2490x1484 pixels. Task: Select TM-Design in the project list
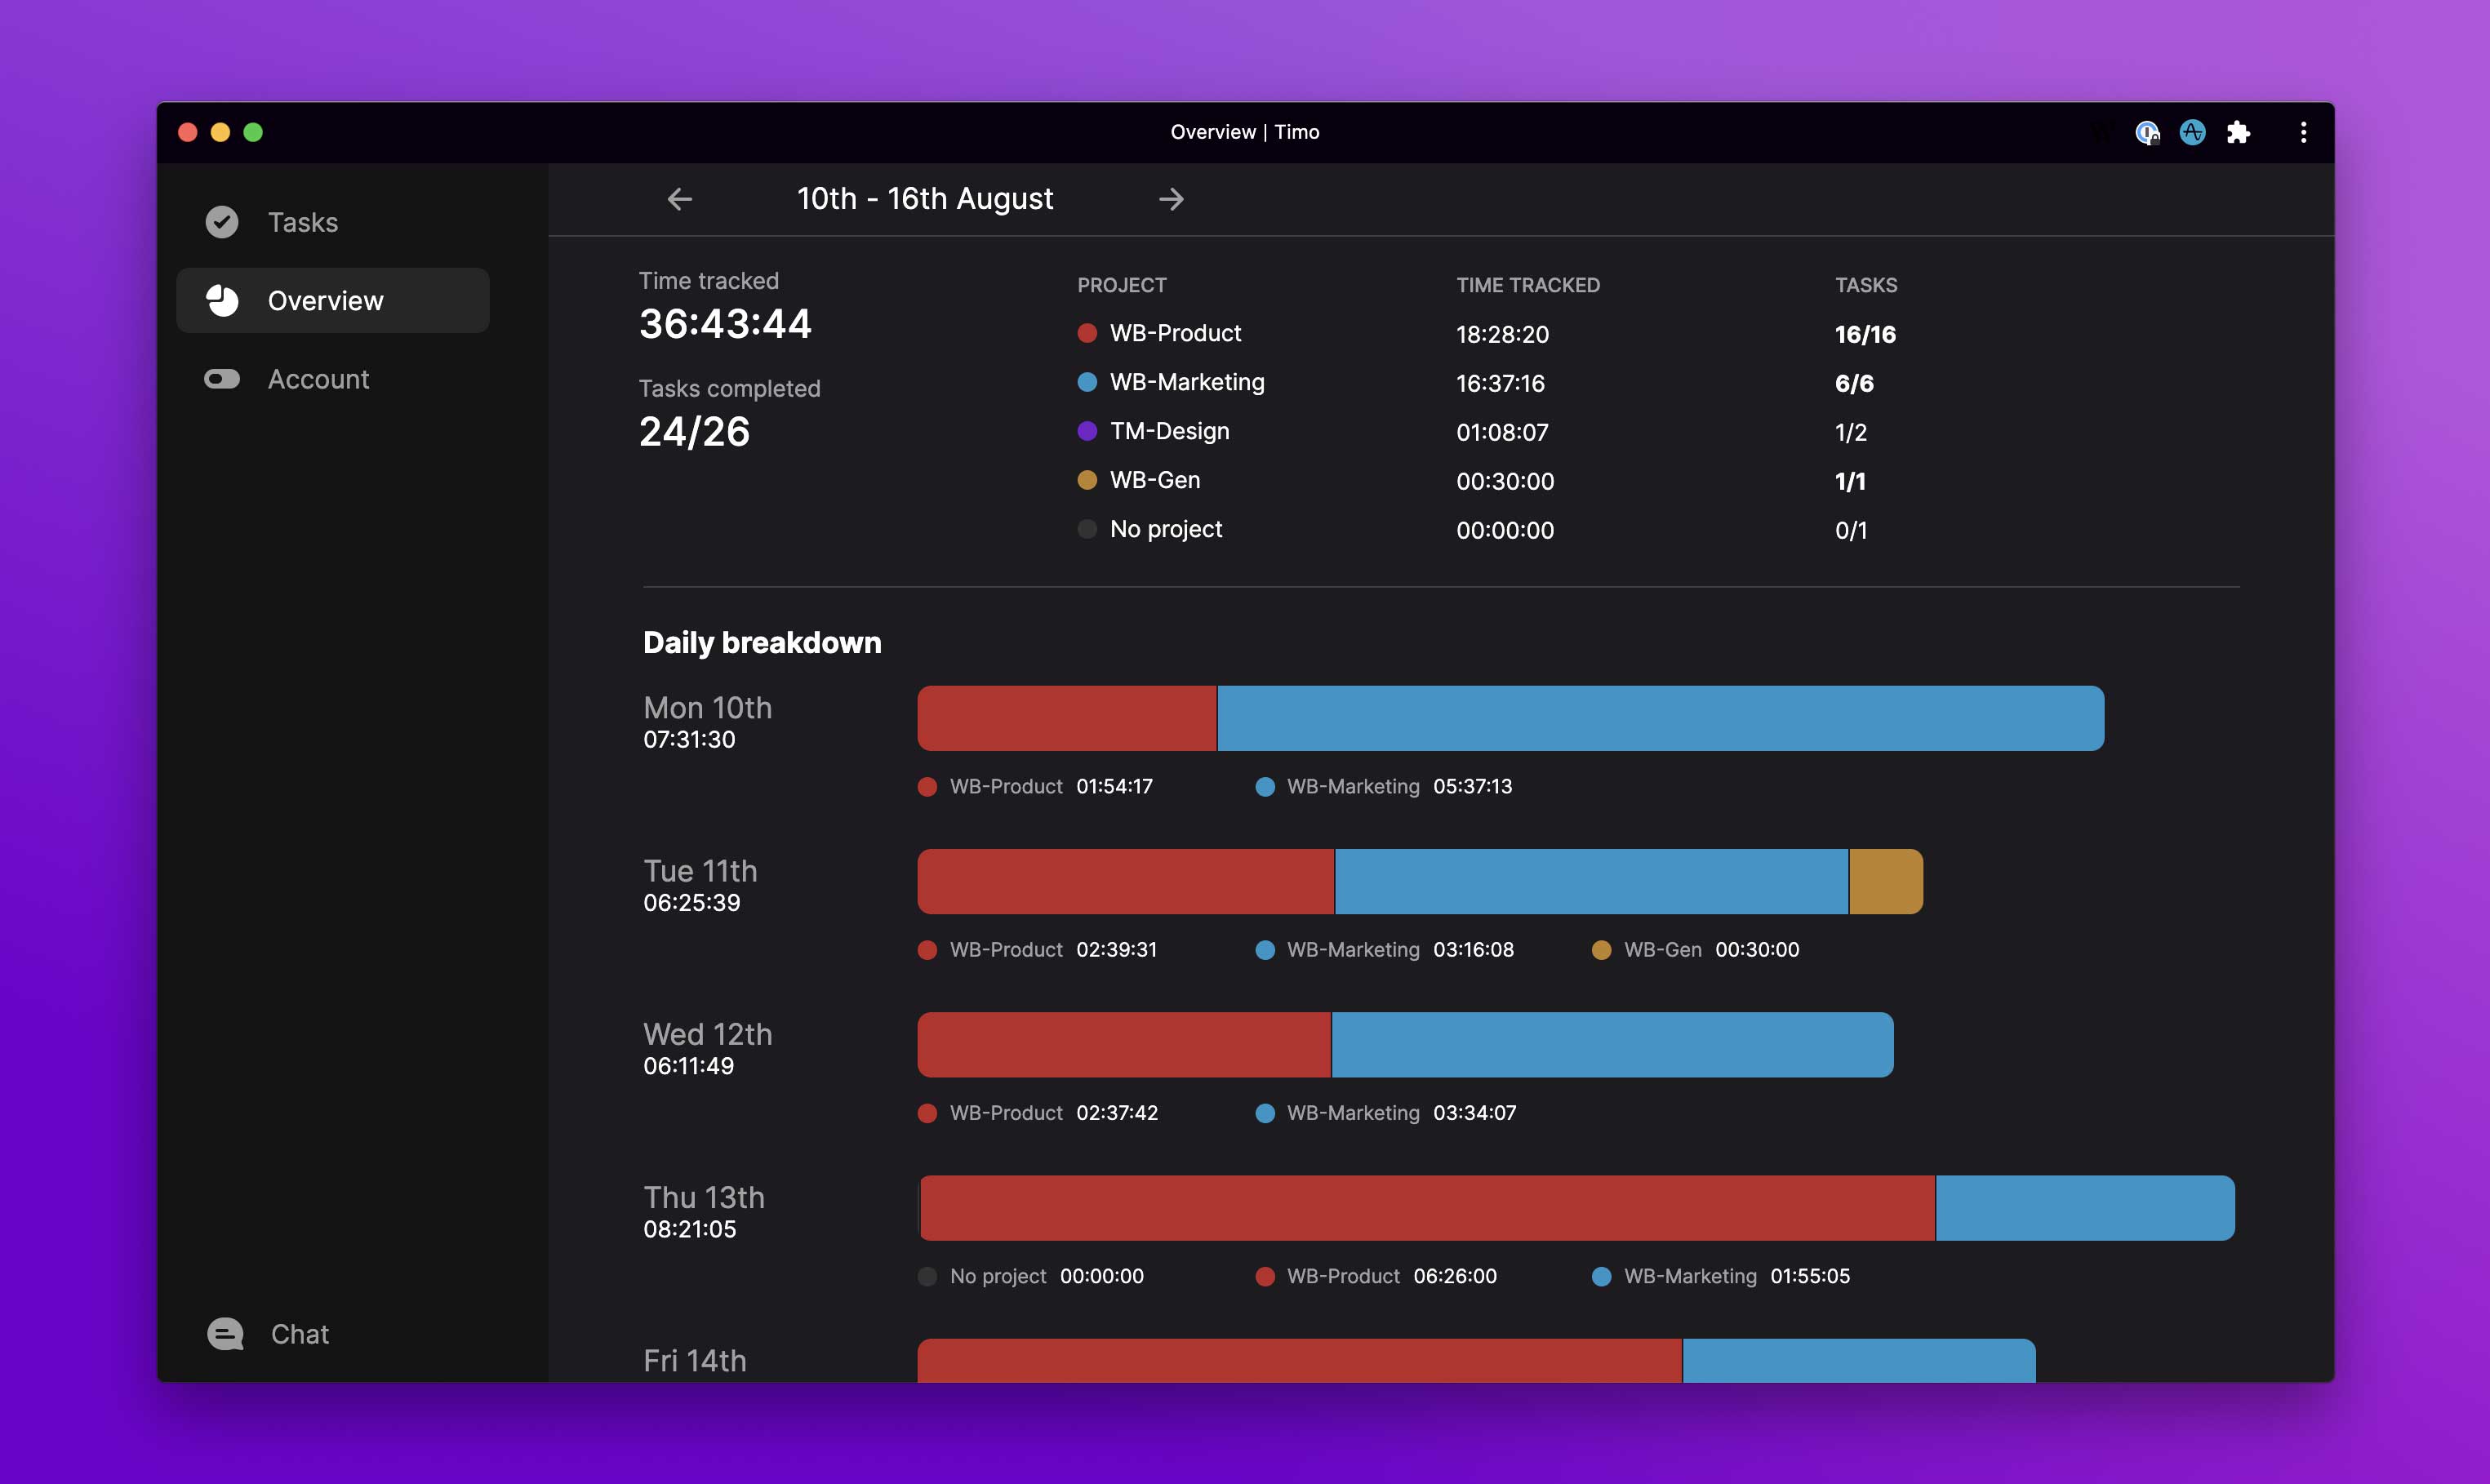1169,431
